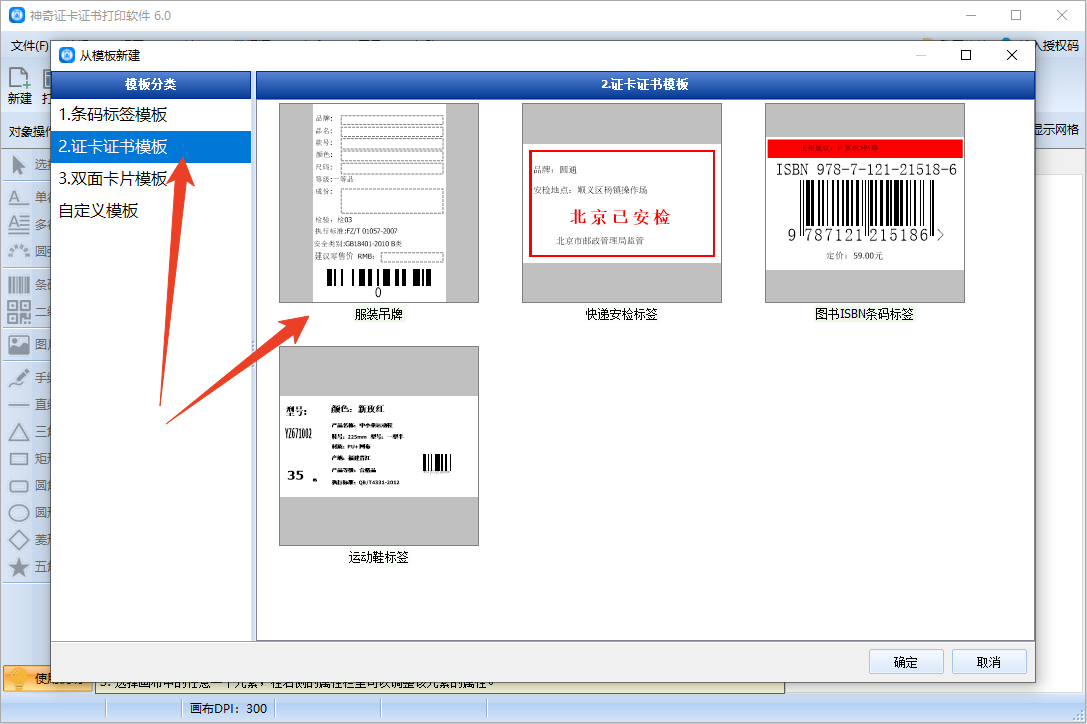Image resolution: width=1087 pixels, height=724 pixels.
Task: Select the ellipse shape tool
Action: point(19,513)
